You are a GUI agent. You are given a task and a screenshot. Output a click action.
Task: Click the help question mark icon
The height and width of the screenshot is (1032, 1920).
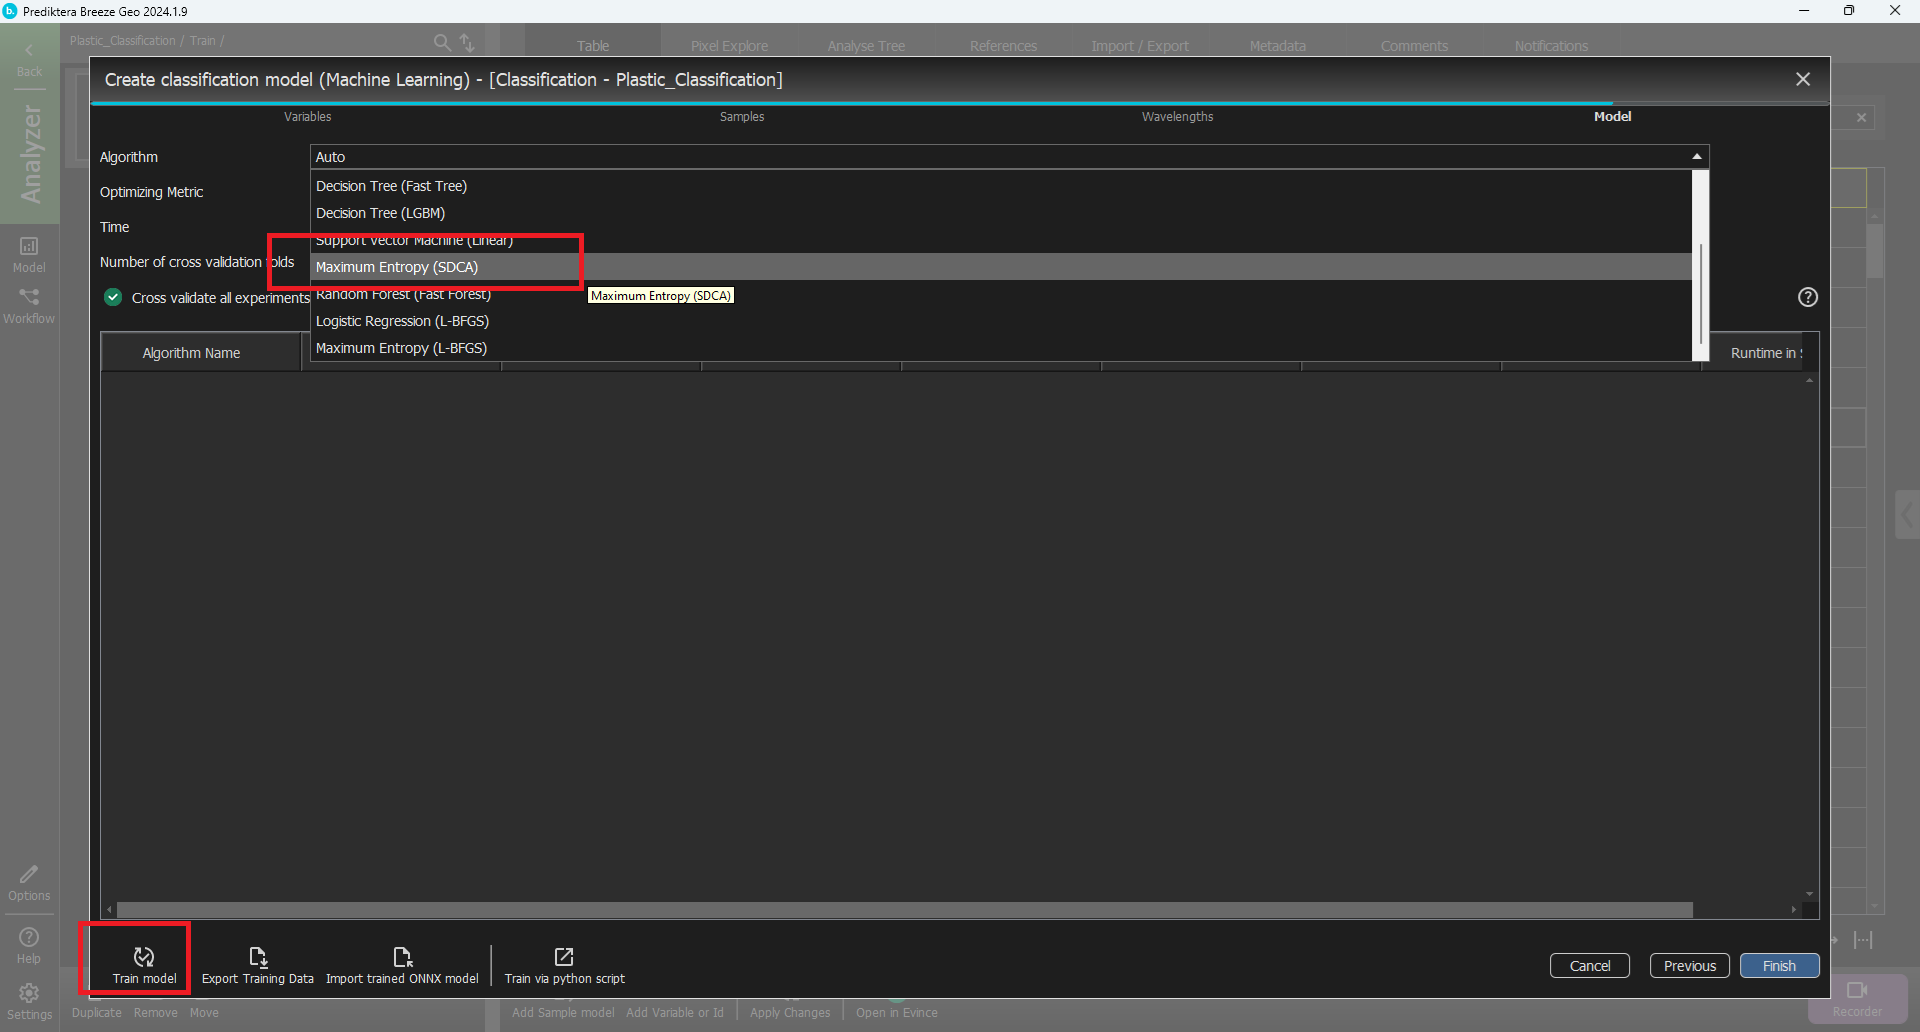click(x=1807, y=297)
